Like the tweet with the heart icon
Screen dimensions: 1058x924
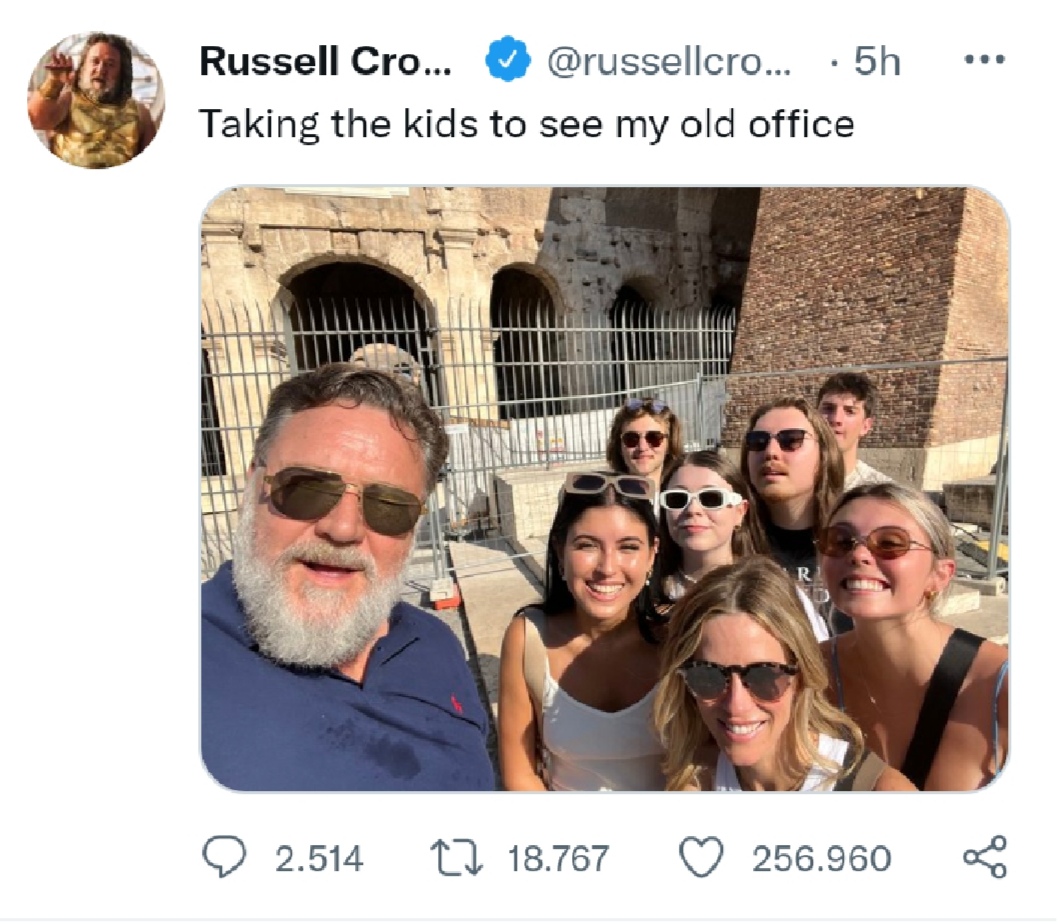point(701,858)
